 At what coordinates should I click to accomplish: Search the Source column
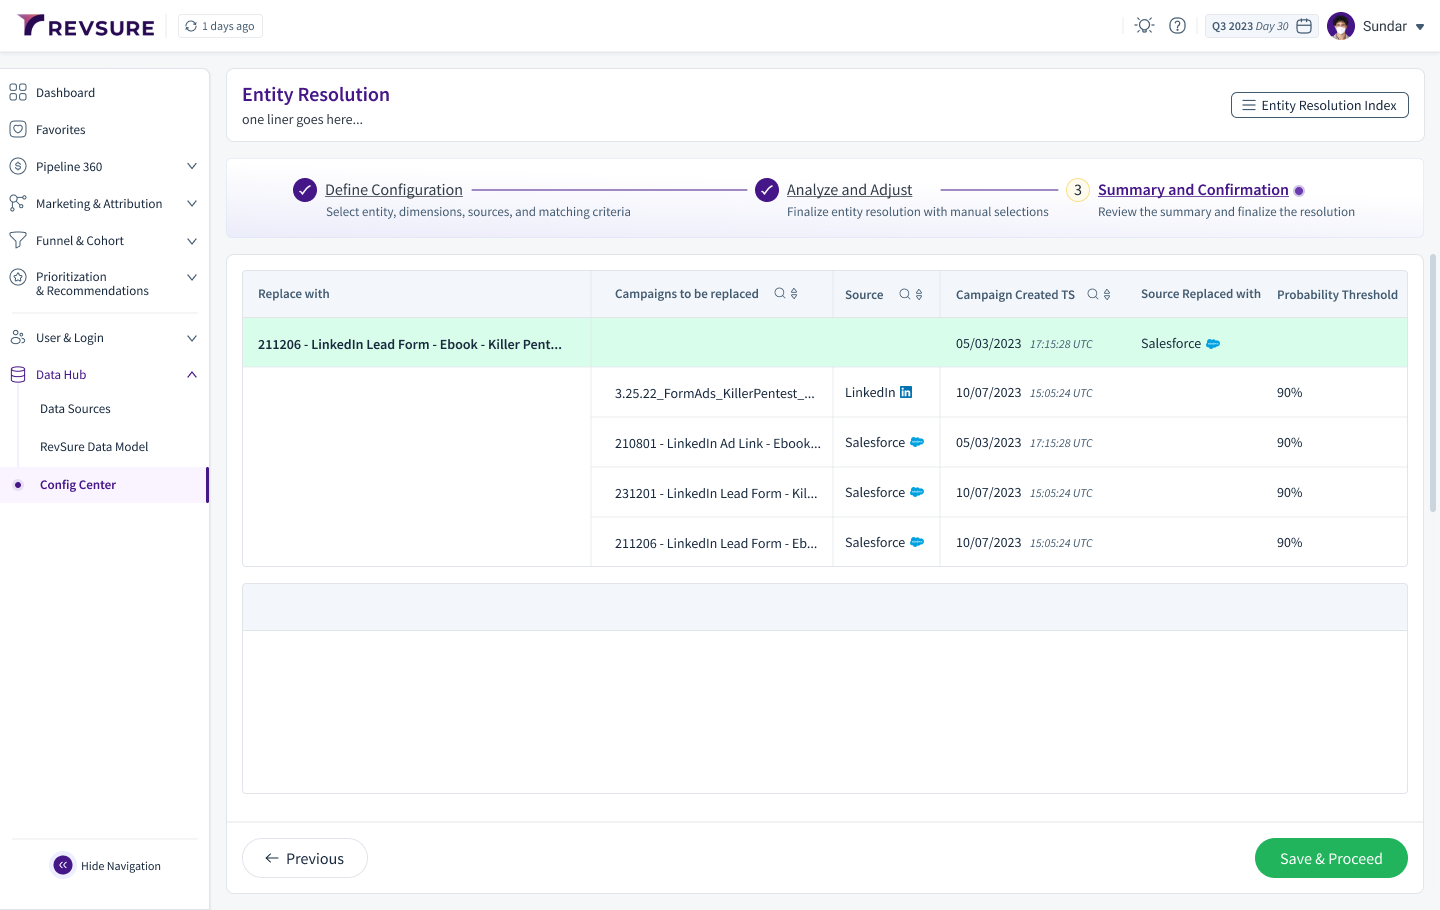[x=905, y=294]
